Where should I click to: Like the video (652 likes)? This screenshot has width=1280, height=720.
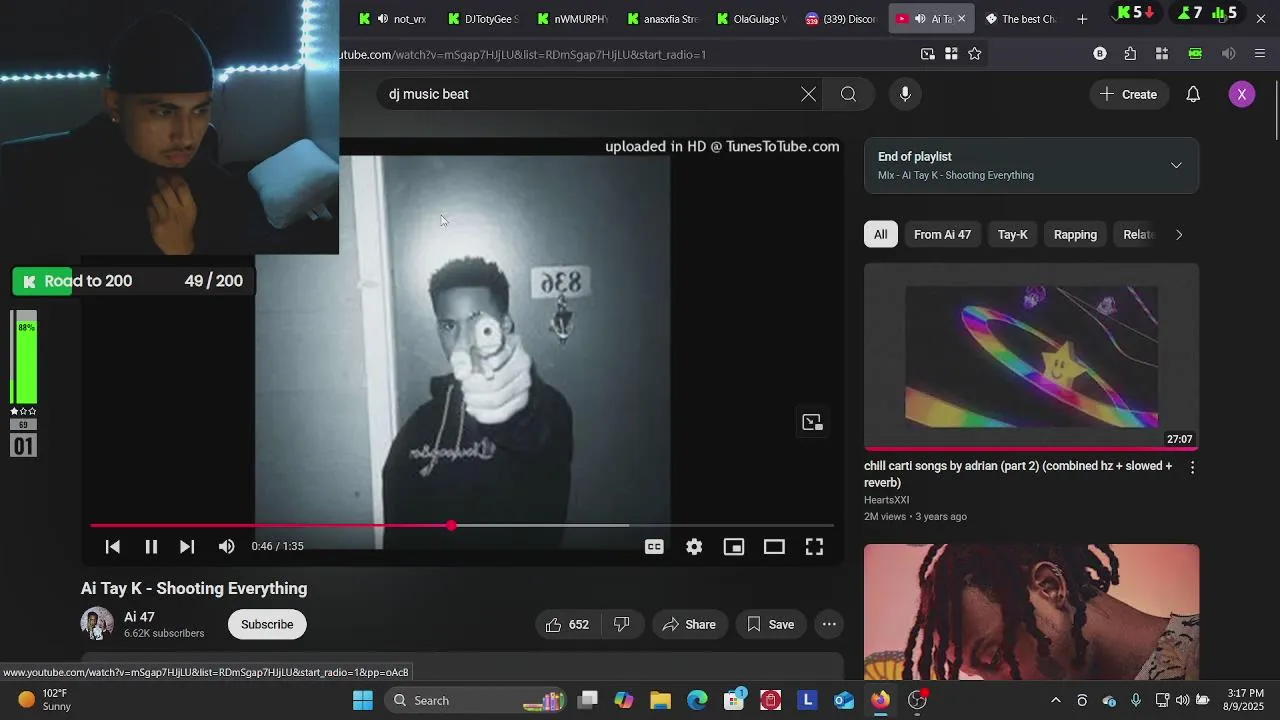pos(567,624)
